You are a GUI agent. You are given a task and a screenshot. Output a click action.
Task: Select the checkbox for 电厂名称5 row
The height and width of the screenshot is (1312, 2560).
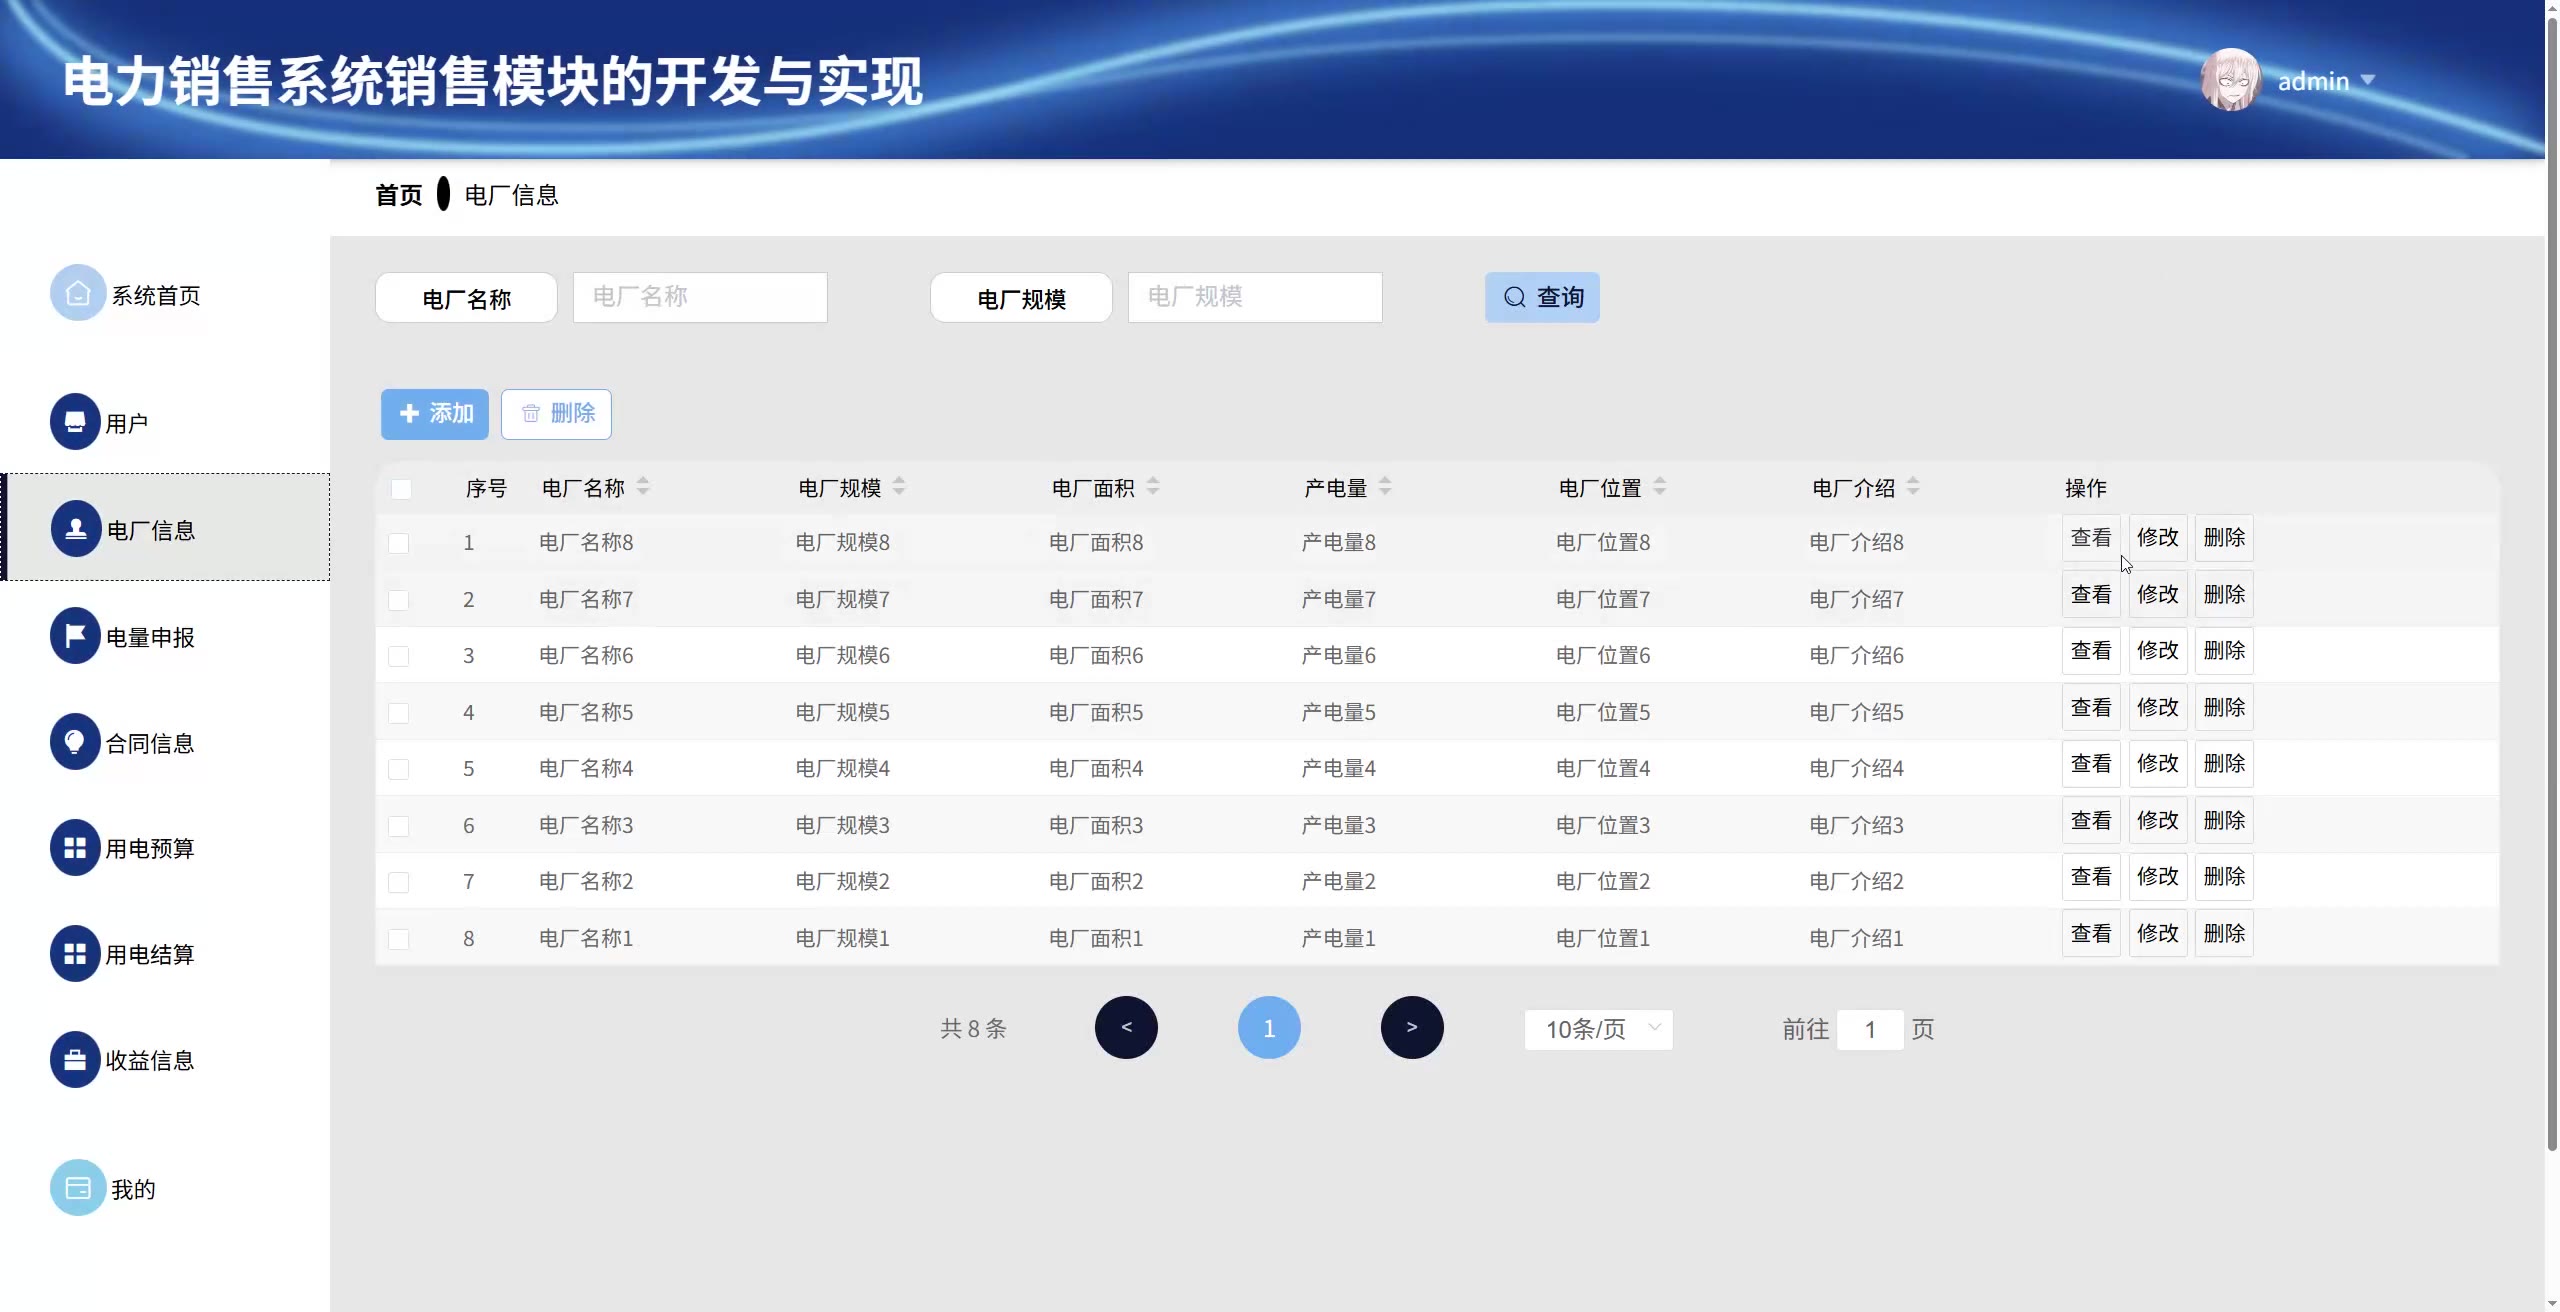point(399,713)
